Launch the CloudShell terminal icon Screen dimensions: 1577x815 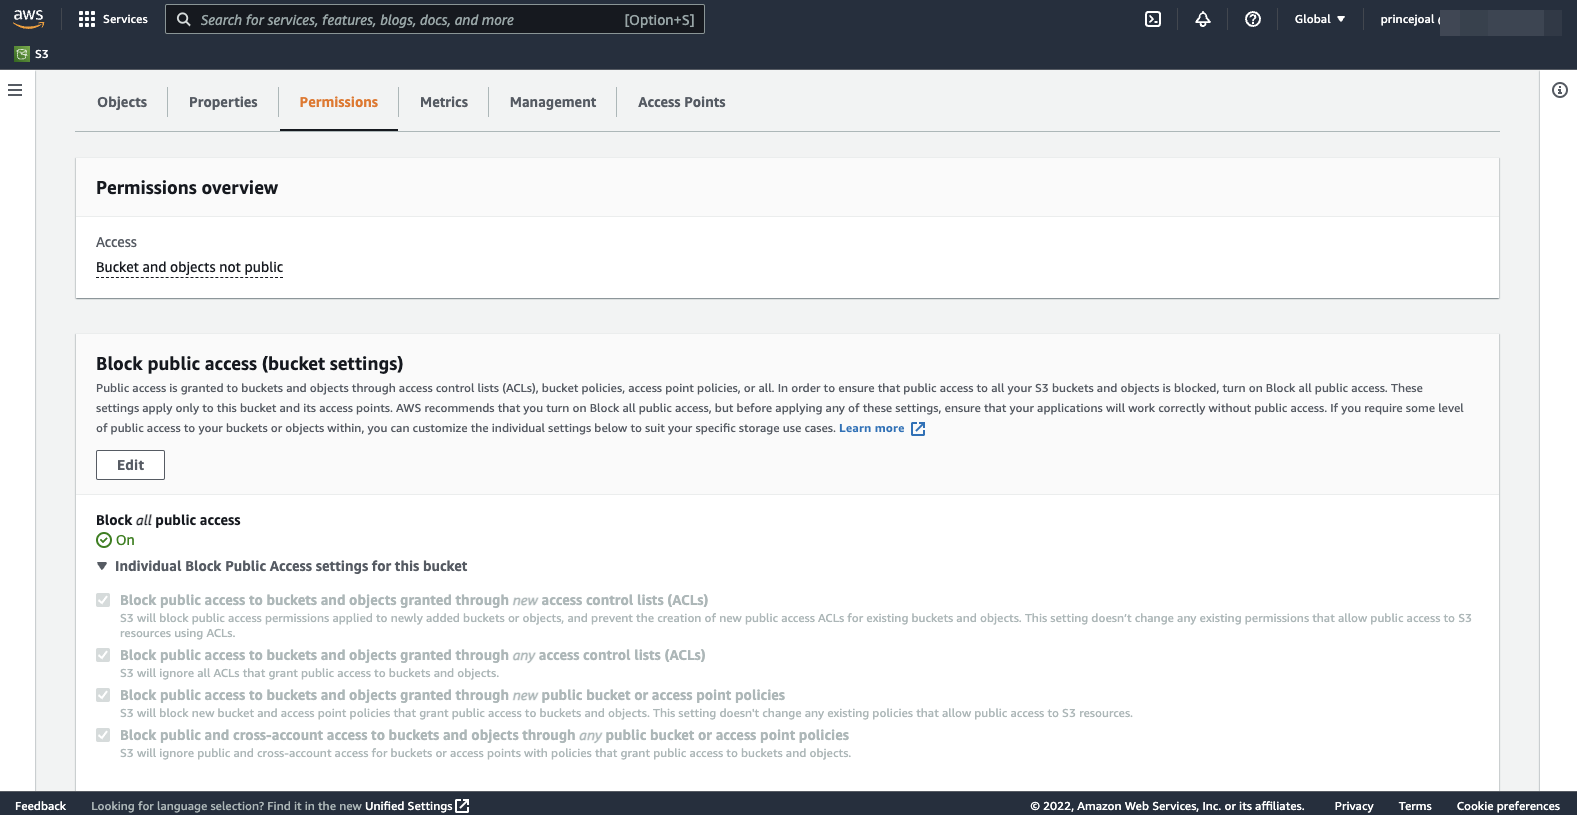[1153, 19]
